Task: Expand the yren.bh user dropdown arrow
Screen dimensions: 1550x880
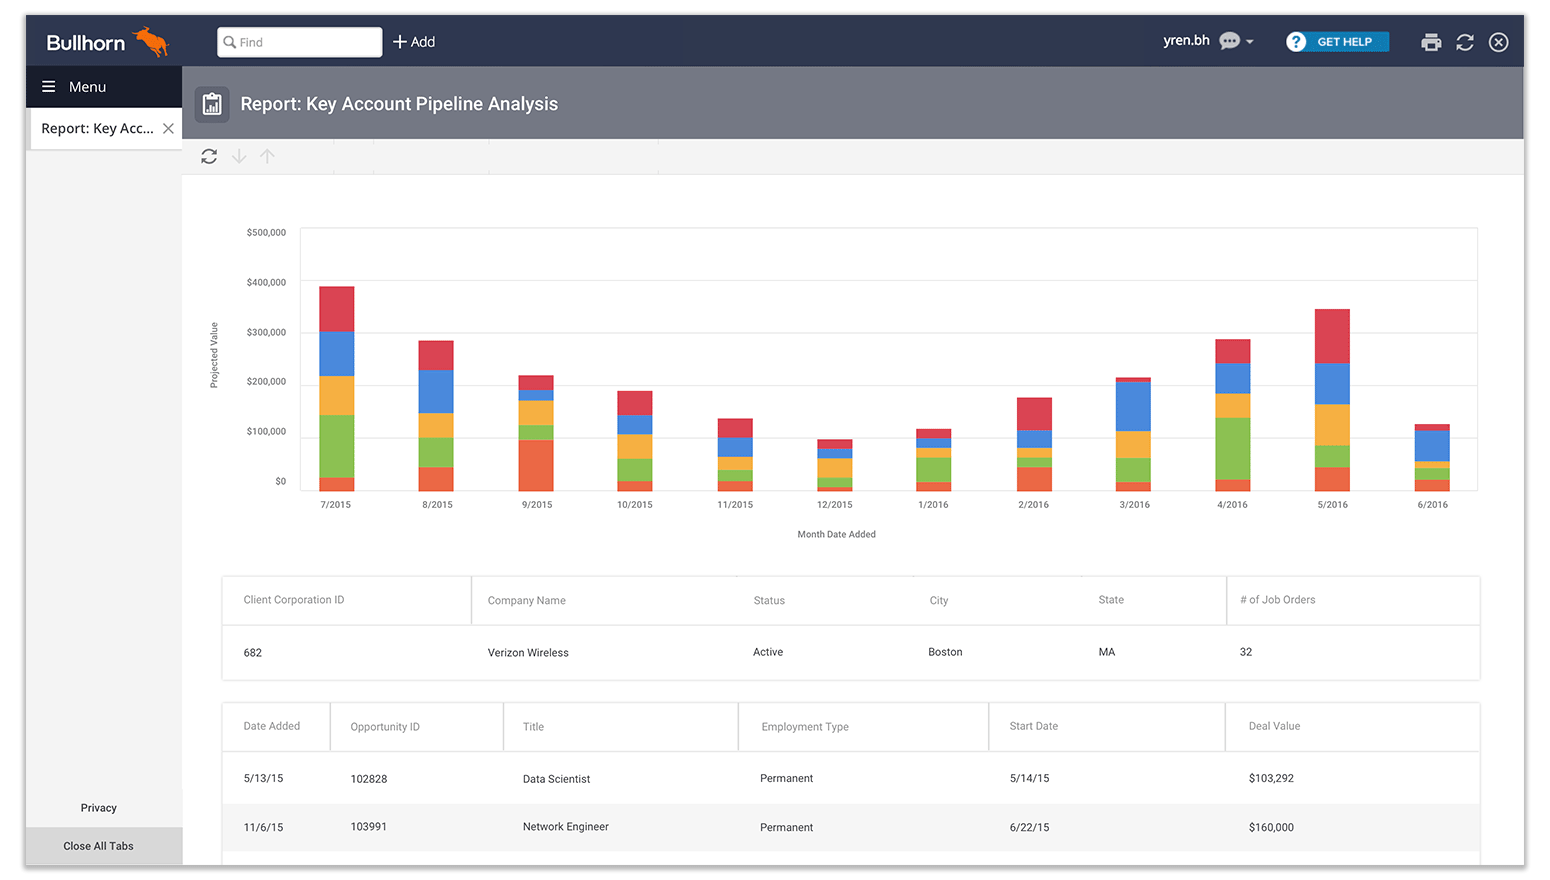Action: [x=1250, y=42]
